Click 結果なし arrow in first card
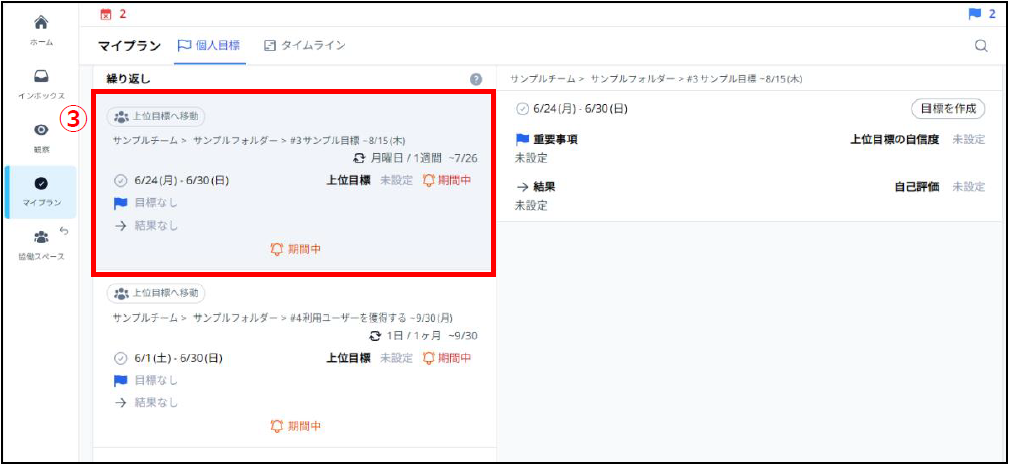The width and height of the screenshot is (1009, 465). point(145,225)
